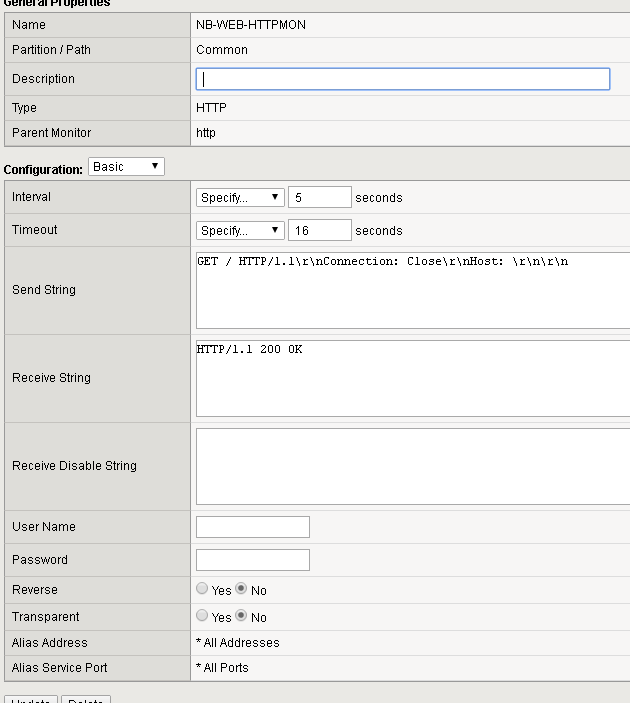Click into the Receive Disable String box
630x703 pixels.
412,466
